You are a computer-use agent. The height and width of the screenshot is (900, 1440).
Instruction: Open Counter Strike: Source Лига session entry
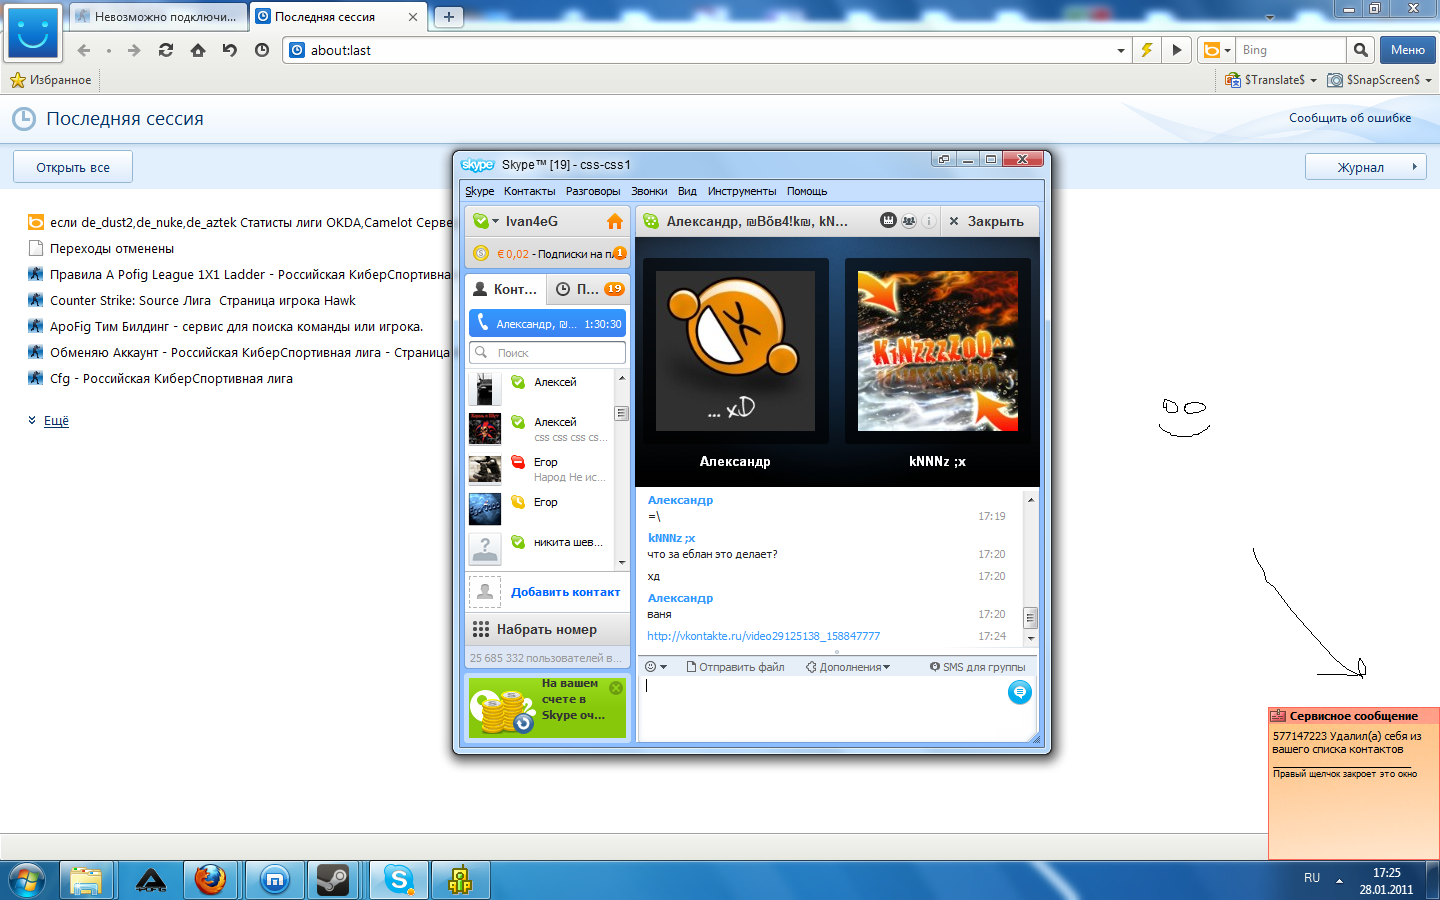tap(203, 300)
